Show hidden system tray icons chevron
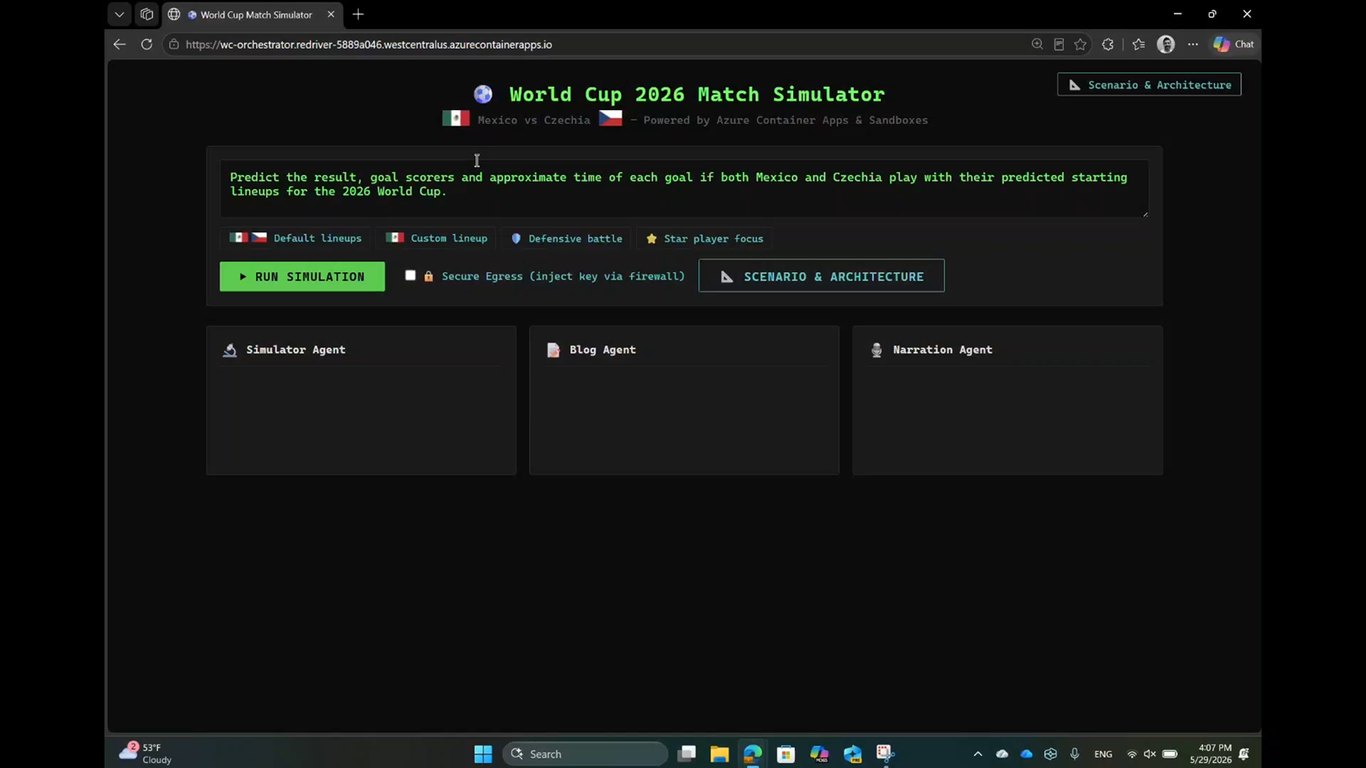This screenshot has width=1366, height=768. (977, 754)
